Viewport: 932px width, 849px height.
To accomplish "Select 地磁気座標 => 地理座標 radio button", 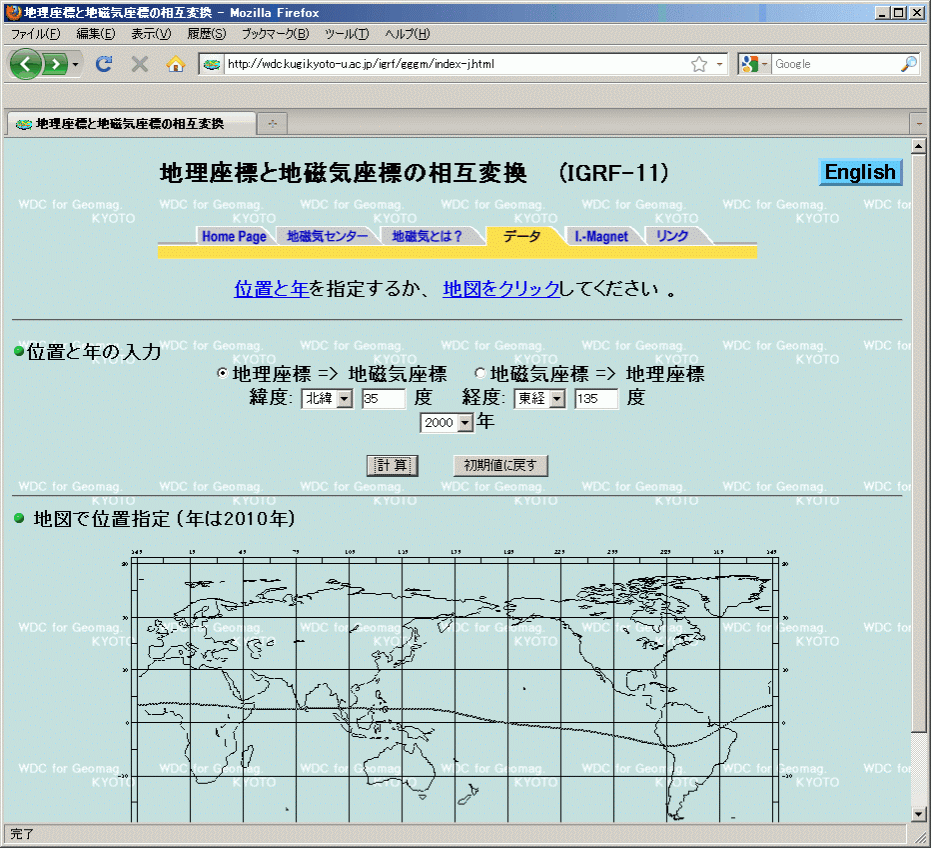I will 480,373.
